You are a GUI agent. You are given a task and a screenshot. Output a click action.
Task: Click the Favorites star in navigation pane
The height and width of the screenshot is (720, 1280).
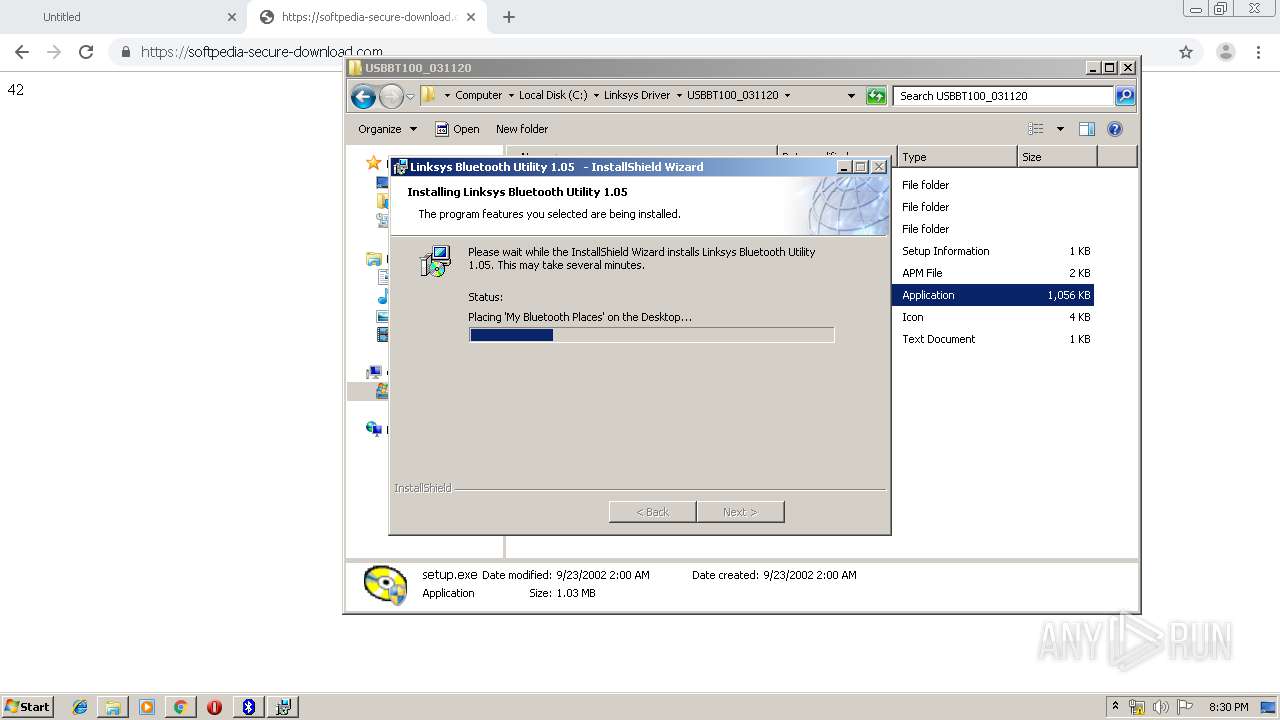(x=373, y=163)
